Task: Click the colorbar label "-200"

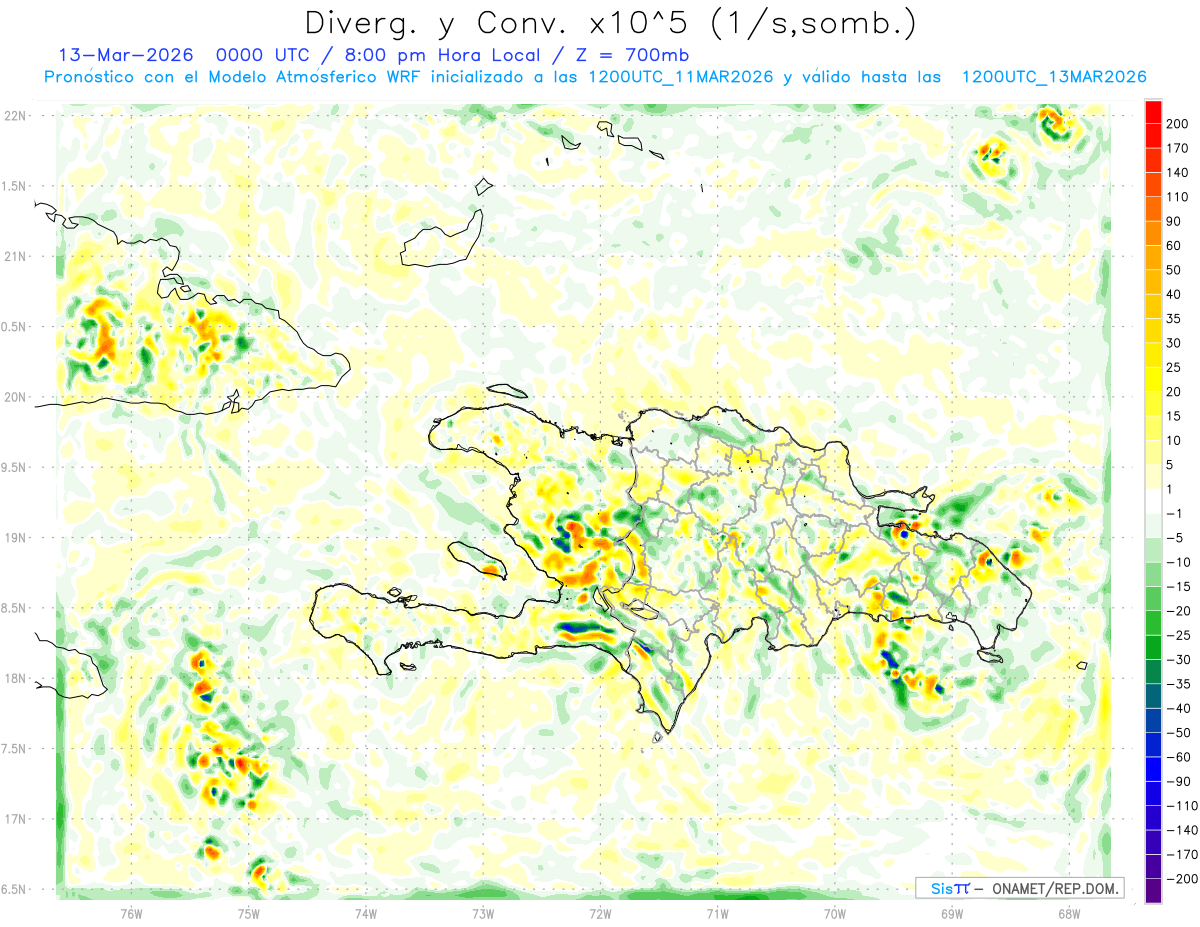Action: tap(1182, 878)
